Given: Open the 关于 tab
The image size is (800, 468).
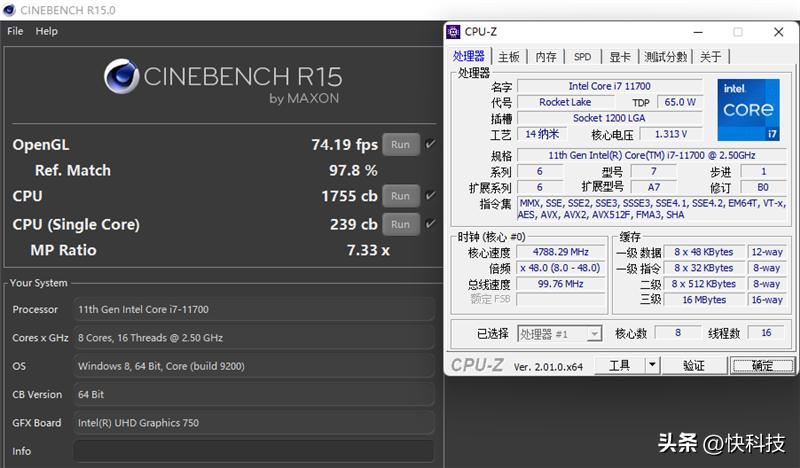Looking at the screenshot, I should pos(711,57).
